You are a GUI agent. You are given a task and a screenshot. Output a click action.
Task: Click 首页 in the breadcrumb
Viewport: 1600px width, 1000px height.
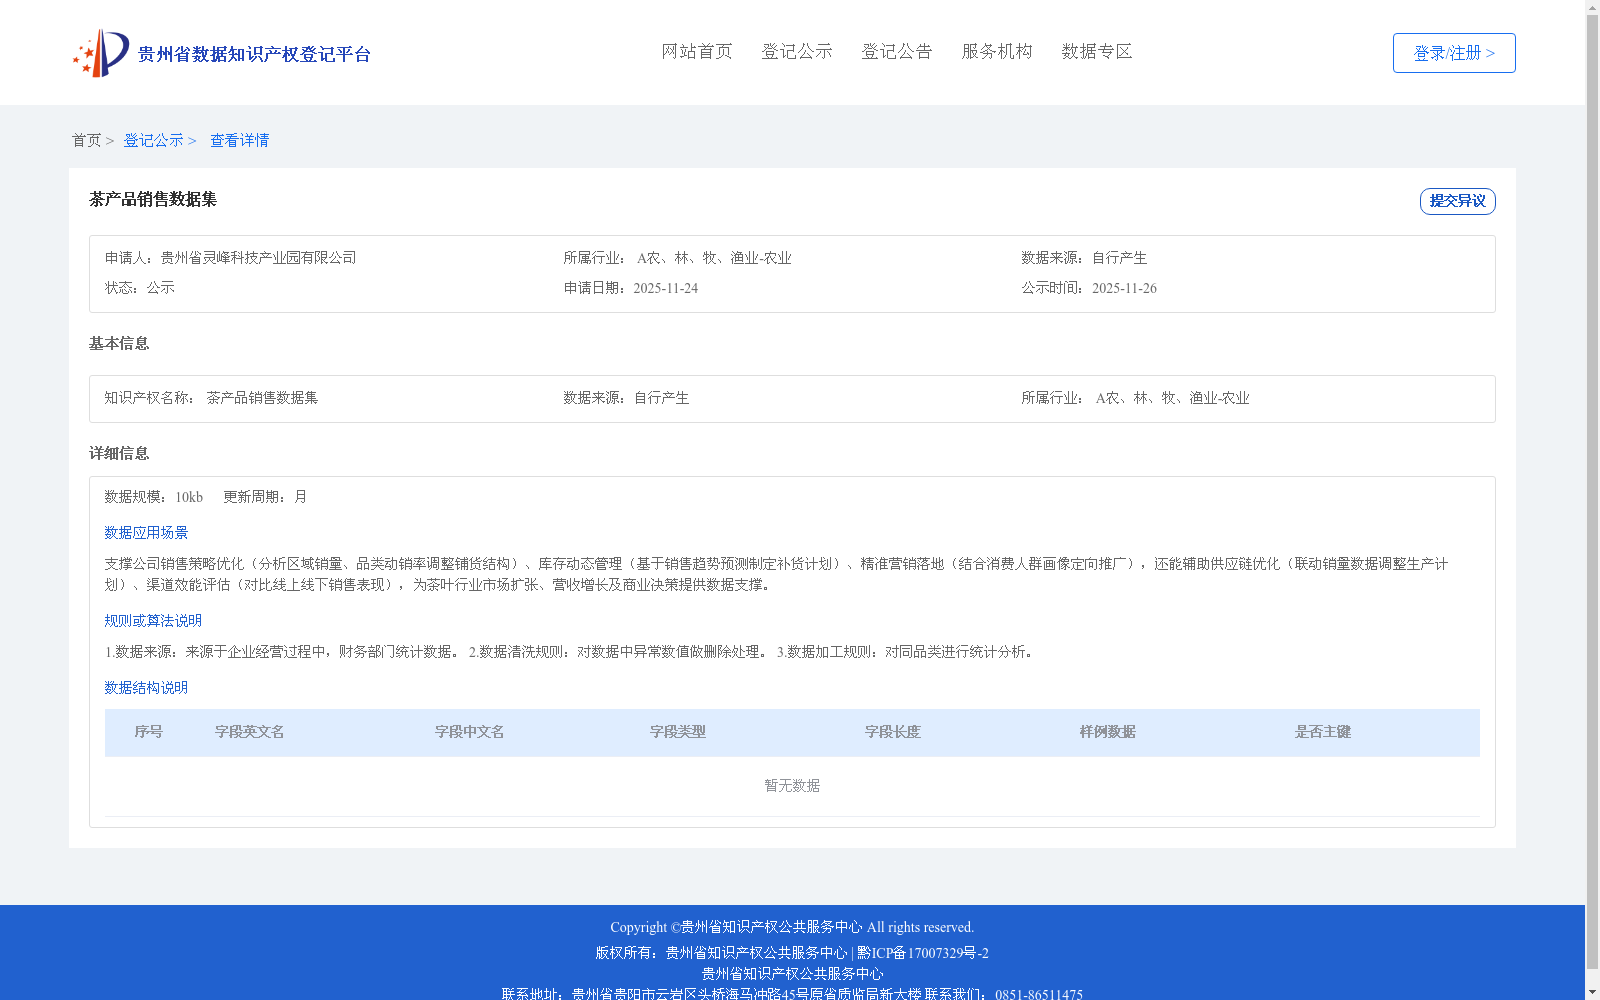[86, 140]
